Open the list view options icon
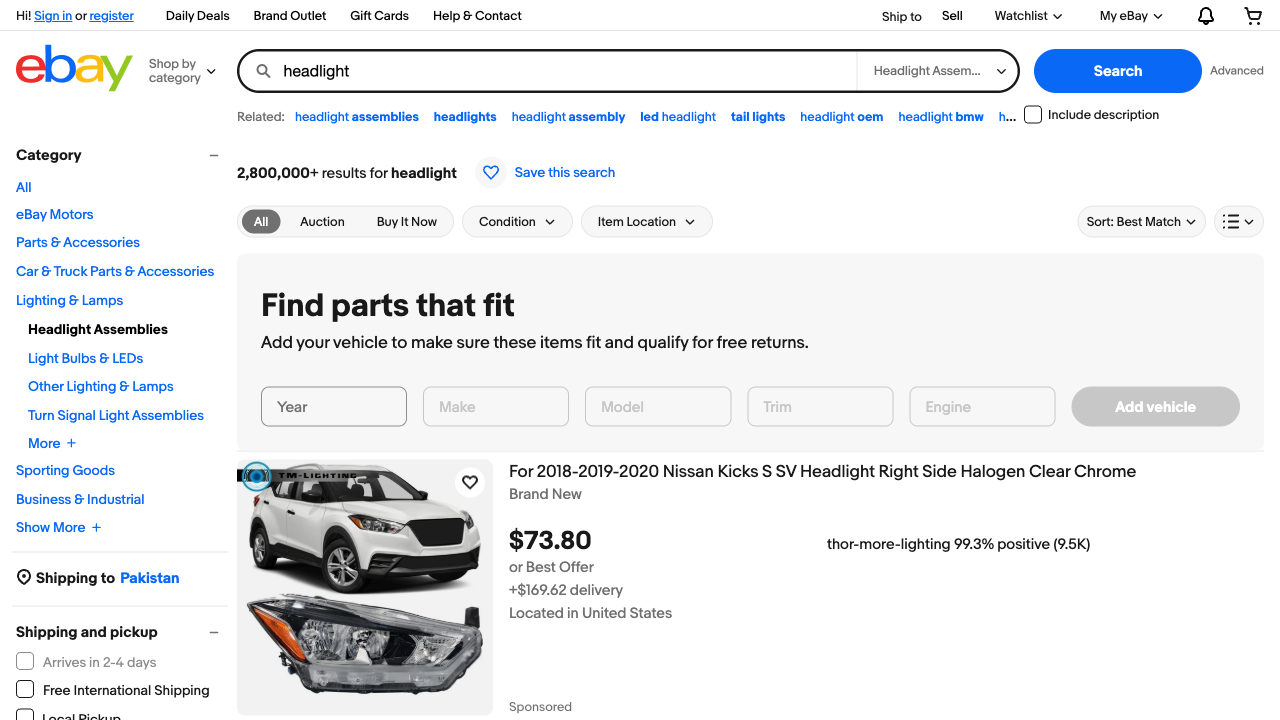1280x720 pixels. point(1239,222)
